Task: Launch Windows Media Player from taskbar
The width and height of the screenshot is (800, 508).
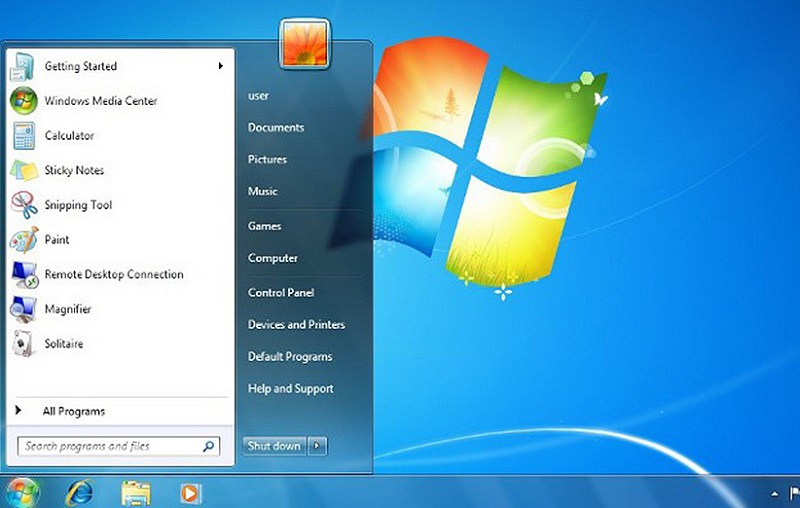Action: click(x=189, y=492)
